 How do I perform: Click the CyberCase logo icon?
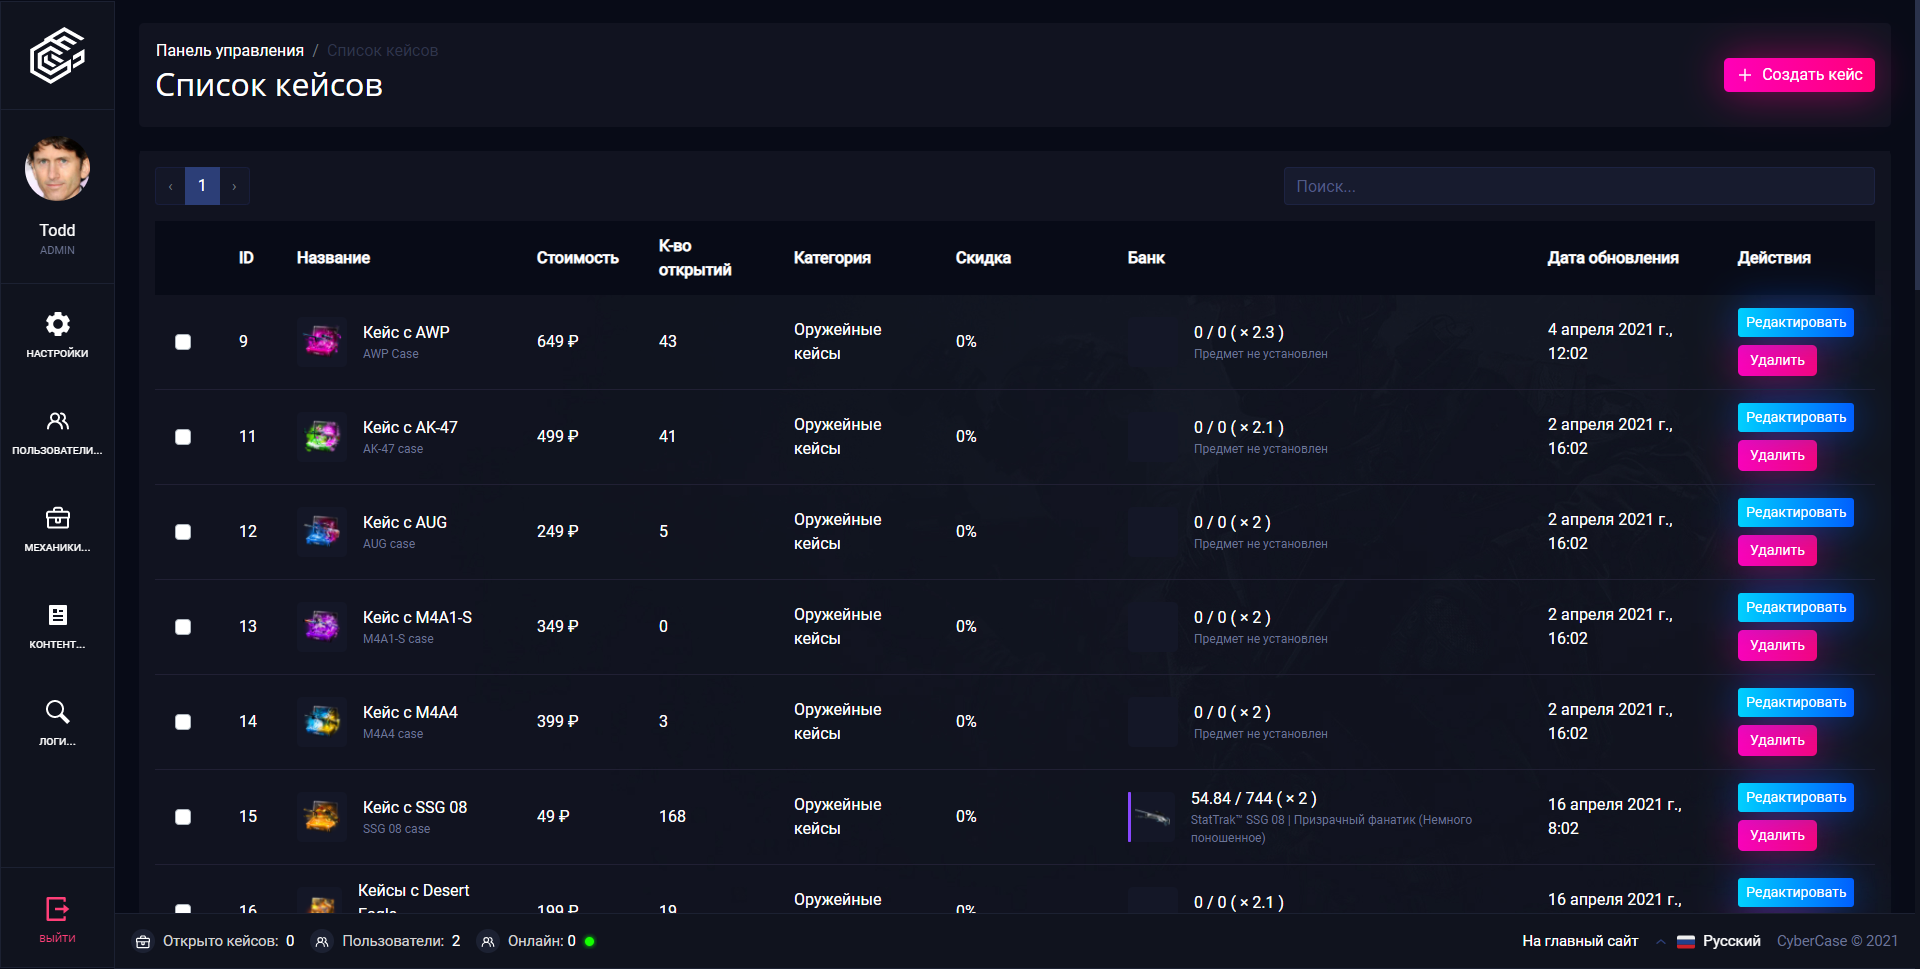[x=57, y=55]
